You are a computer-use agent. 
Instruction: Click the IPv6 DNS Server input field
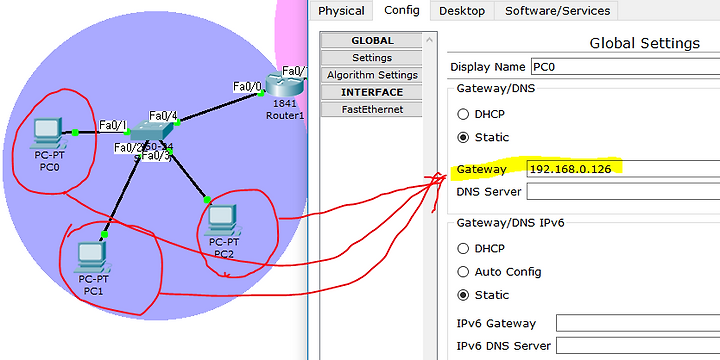[638, 345]
